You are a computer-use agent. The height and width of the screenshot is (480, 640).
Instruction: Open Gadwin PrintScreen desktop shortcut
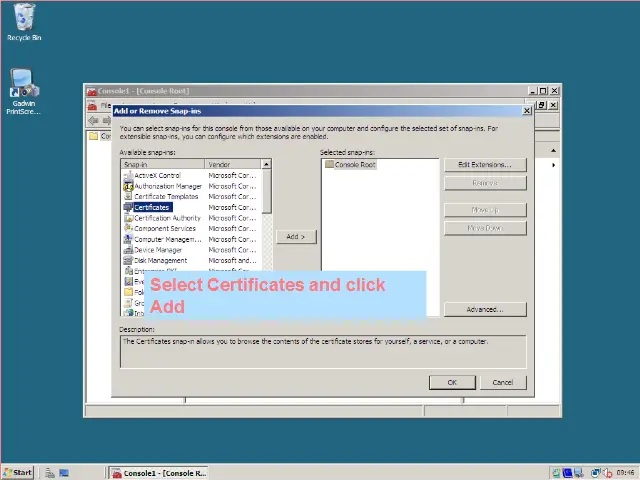pos(24,91)
